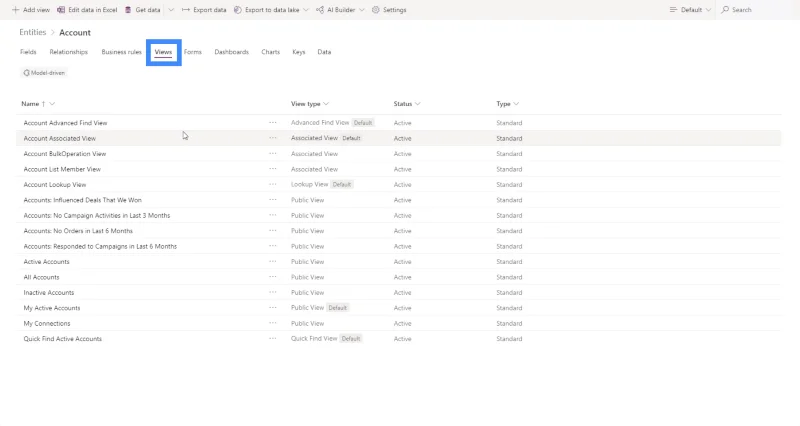Open the Status column filter dropdown
The image size is (800, 426).
click(x=417, y=104)
